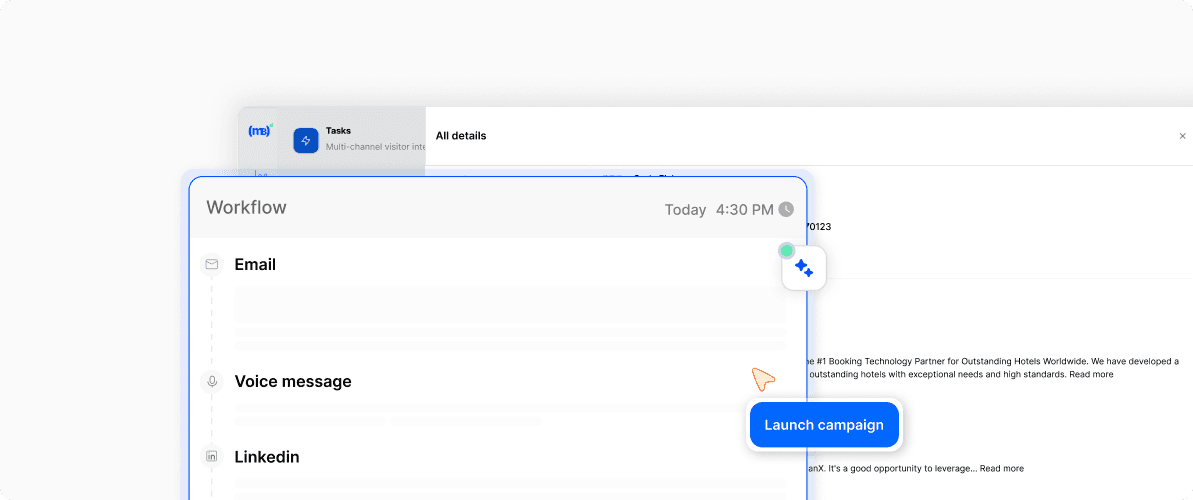Image resolution: width=1193 pixels, height=500 pixels.
Task: Click Read more after 'opportunity to leverage'
Action: [x=1001, y=468]
